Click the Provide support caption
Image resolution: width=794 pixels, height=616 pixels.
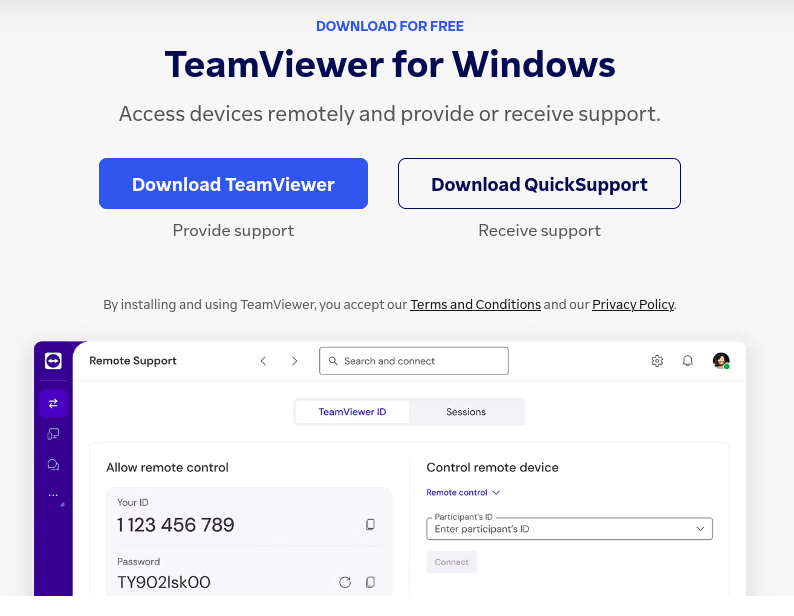tap(233, 230)
